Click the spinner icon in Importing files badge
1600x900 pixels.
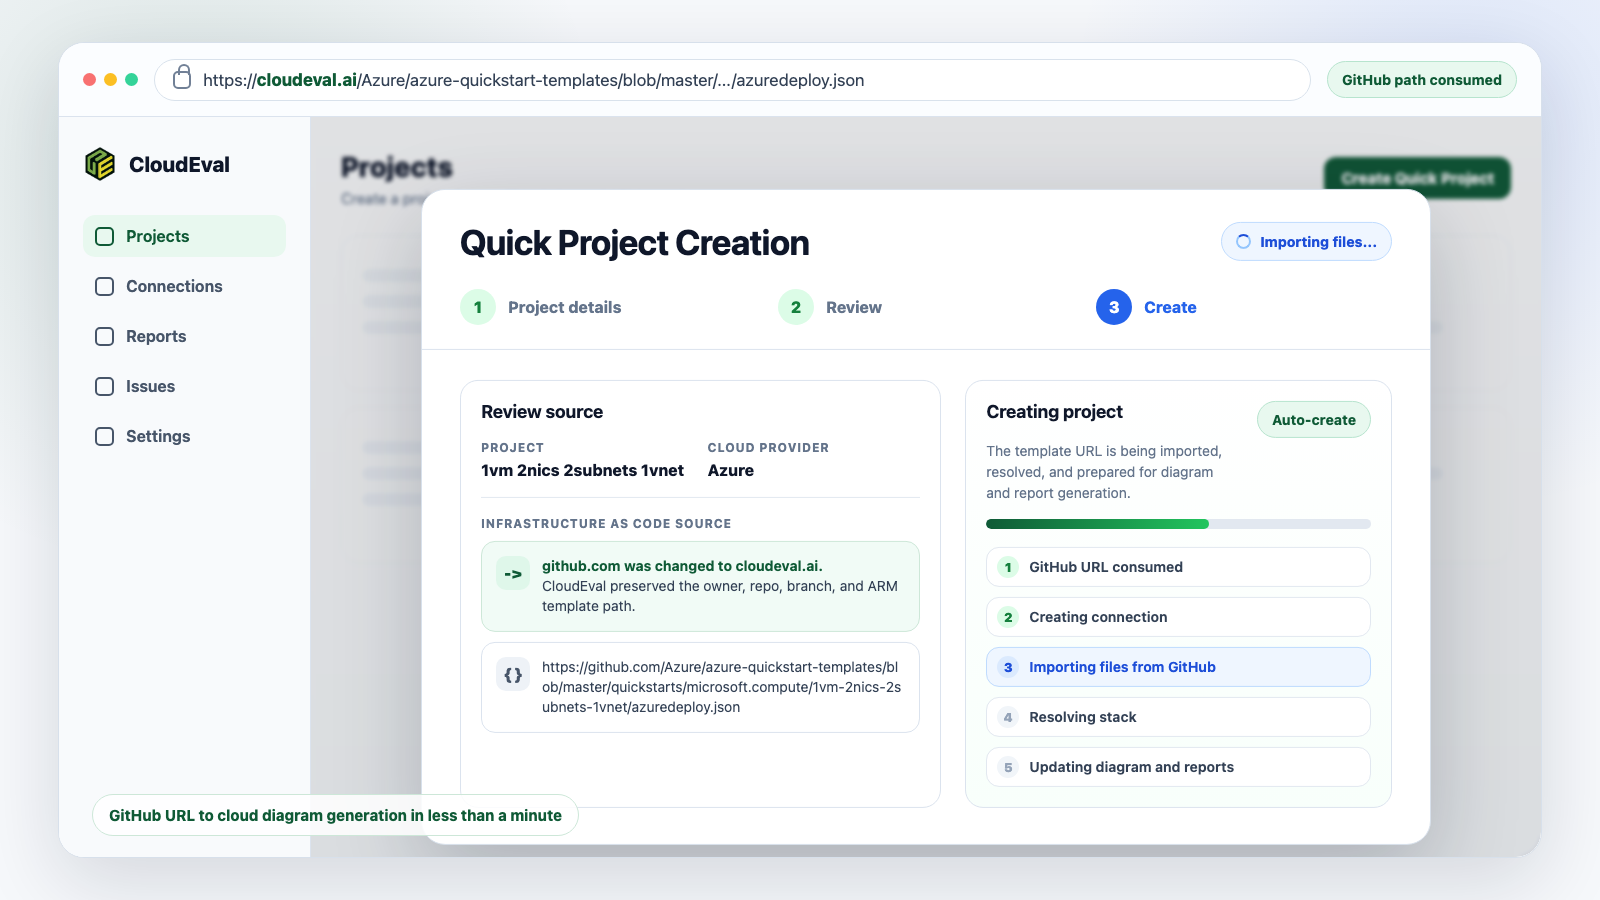(1243, 242)
